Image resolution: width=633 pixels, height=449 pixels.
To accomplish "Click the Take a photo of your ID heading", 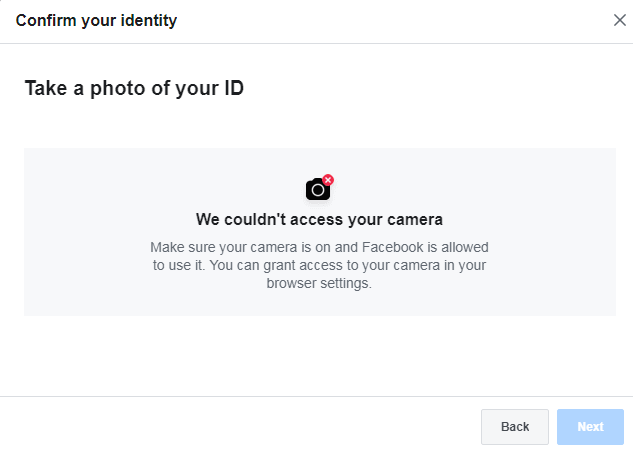I will tap(134, 88).
